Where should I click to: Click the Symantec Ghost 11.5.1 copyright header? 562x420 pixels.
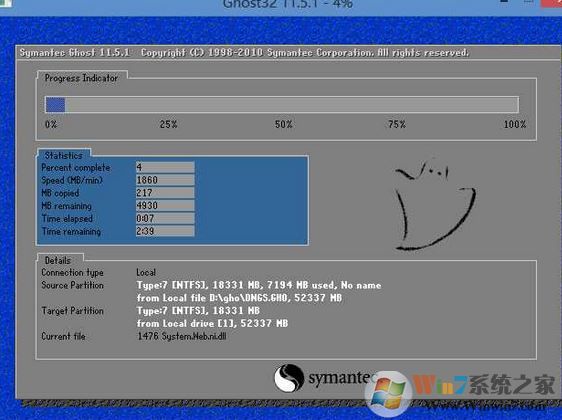click(x=244, y=53)
